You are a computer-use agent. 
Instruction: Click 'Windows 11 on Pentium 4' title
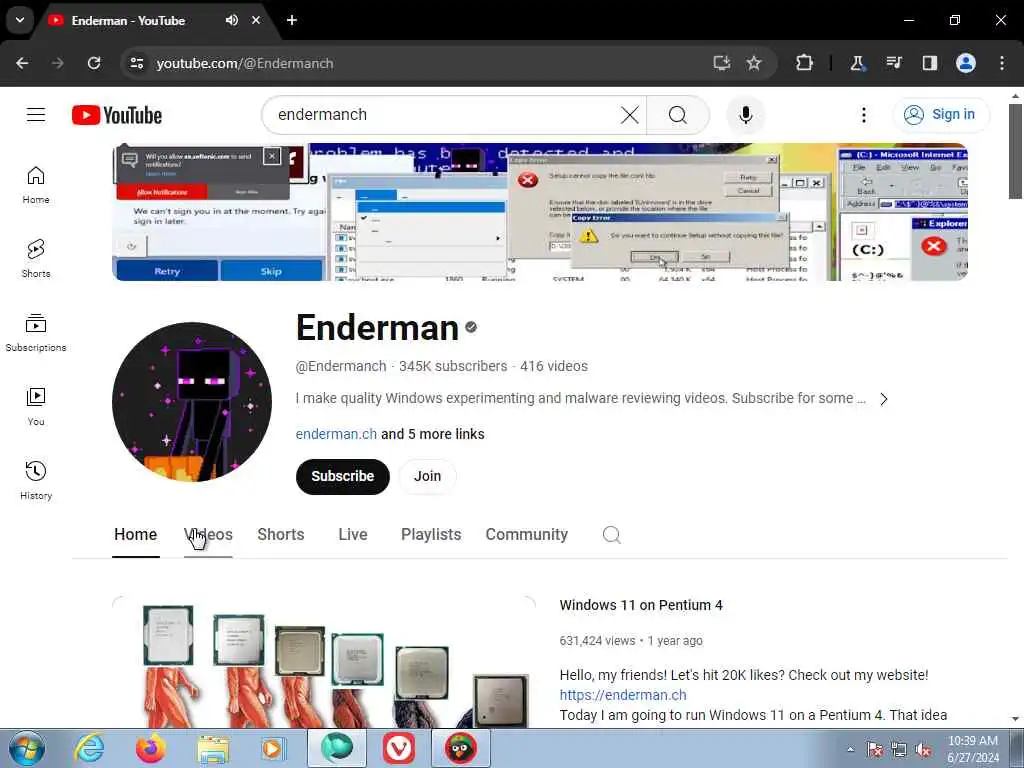[x=641, y=605]
